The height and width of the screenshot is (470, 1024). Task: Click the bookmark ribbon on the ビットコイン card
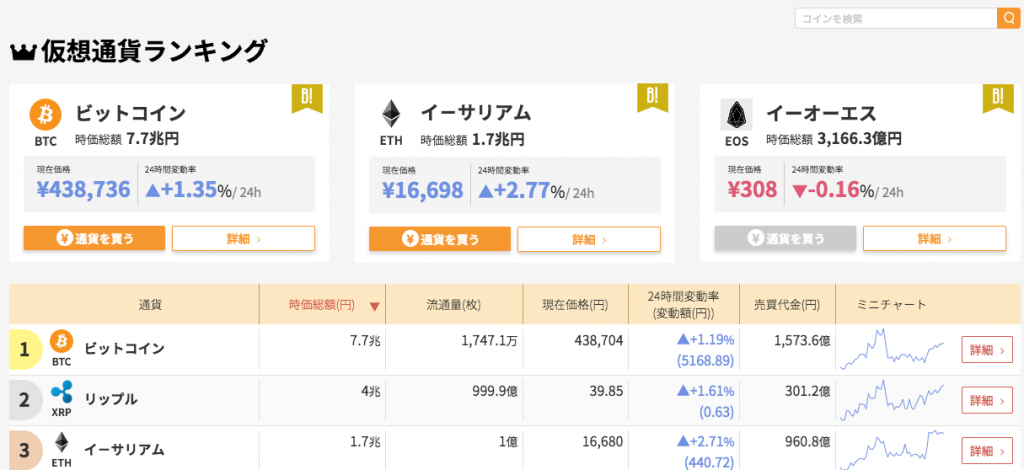click(x=307, y=99)
